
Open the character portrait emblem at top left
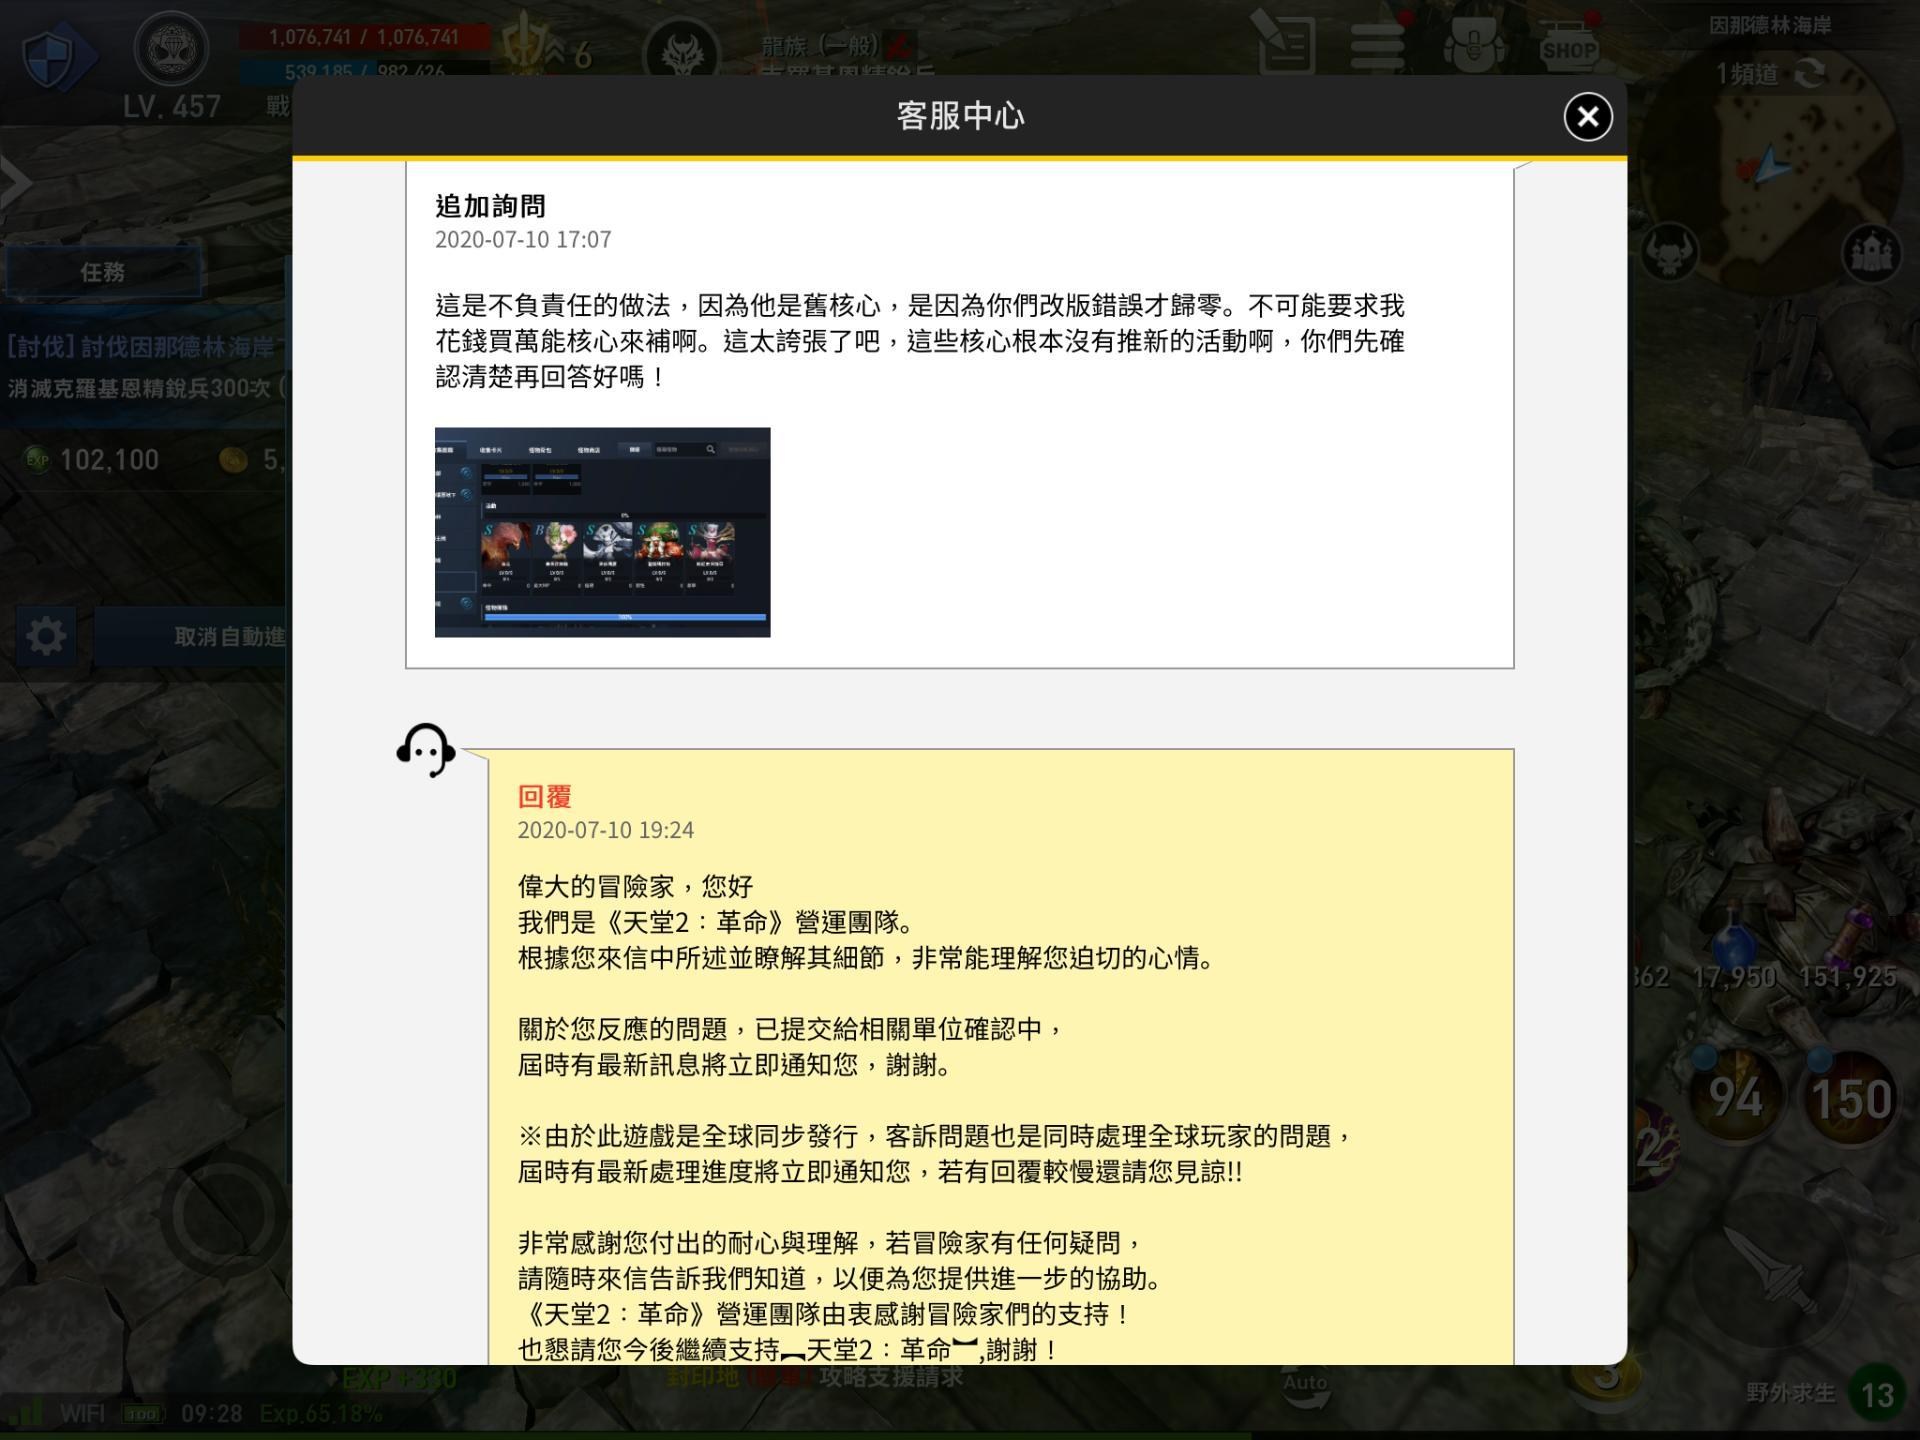coord(171,50)
